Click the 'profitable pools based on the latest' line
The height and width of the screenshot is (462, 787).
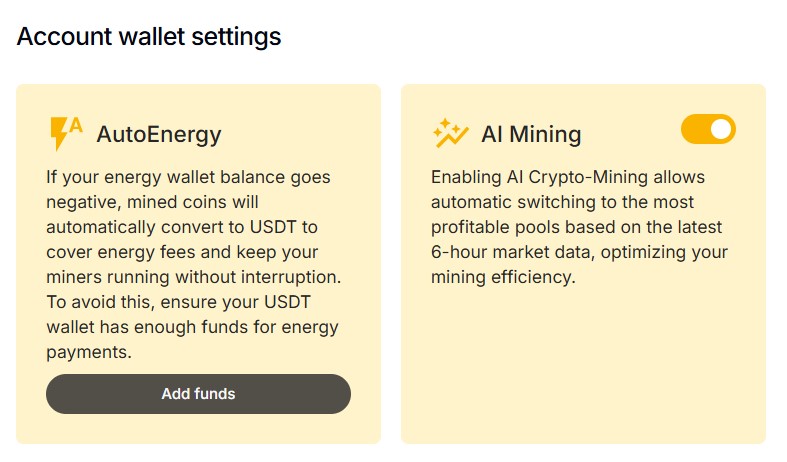576,227
